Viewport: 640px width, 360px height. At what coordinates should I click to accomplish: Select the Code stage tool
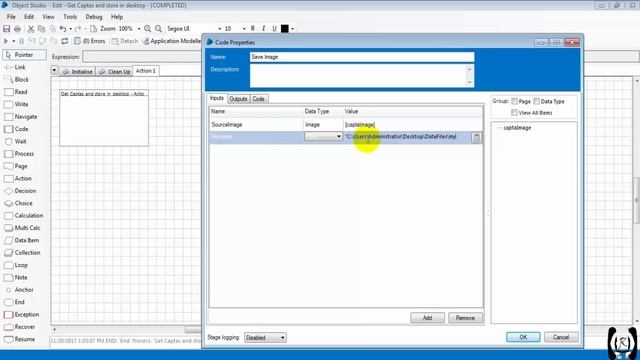[x=17, y=129]
